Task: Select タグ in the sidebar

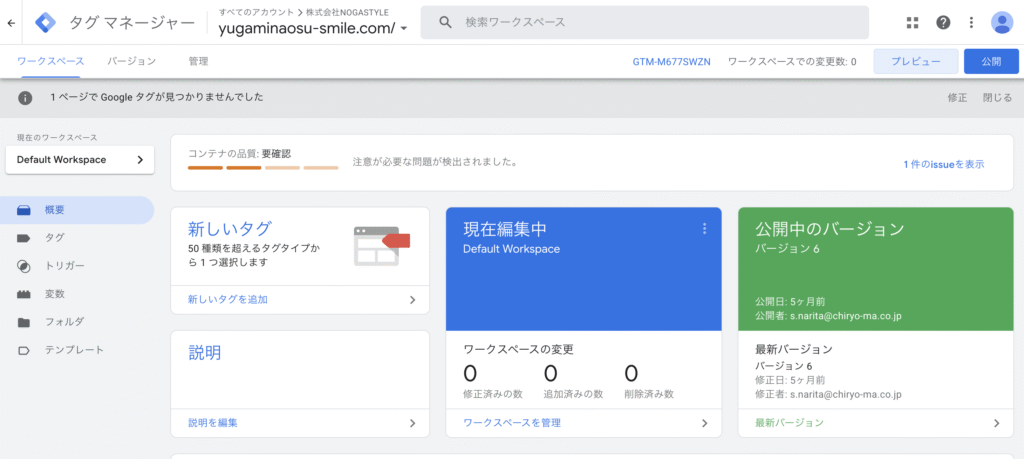Action: (54, 238)
